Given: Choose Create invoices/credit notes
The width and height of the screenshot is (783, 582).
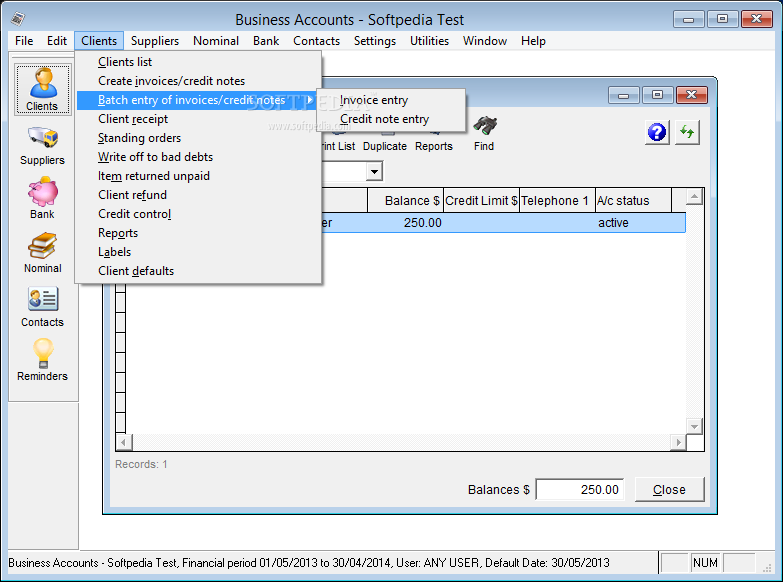Looking at the screenshot, I should pyautogui.click(x=199, y=81).
